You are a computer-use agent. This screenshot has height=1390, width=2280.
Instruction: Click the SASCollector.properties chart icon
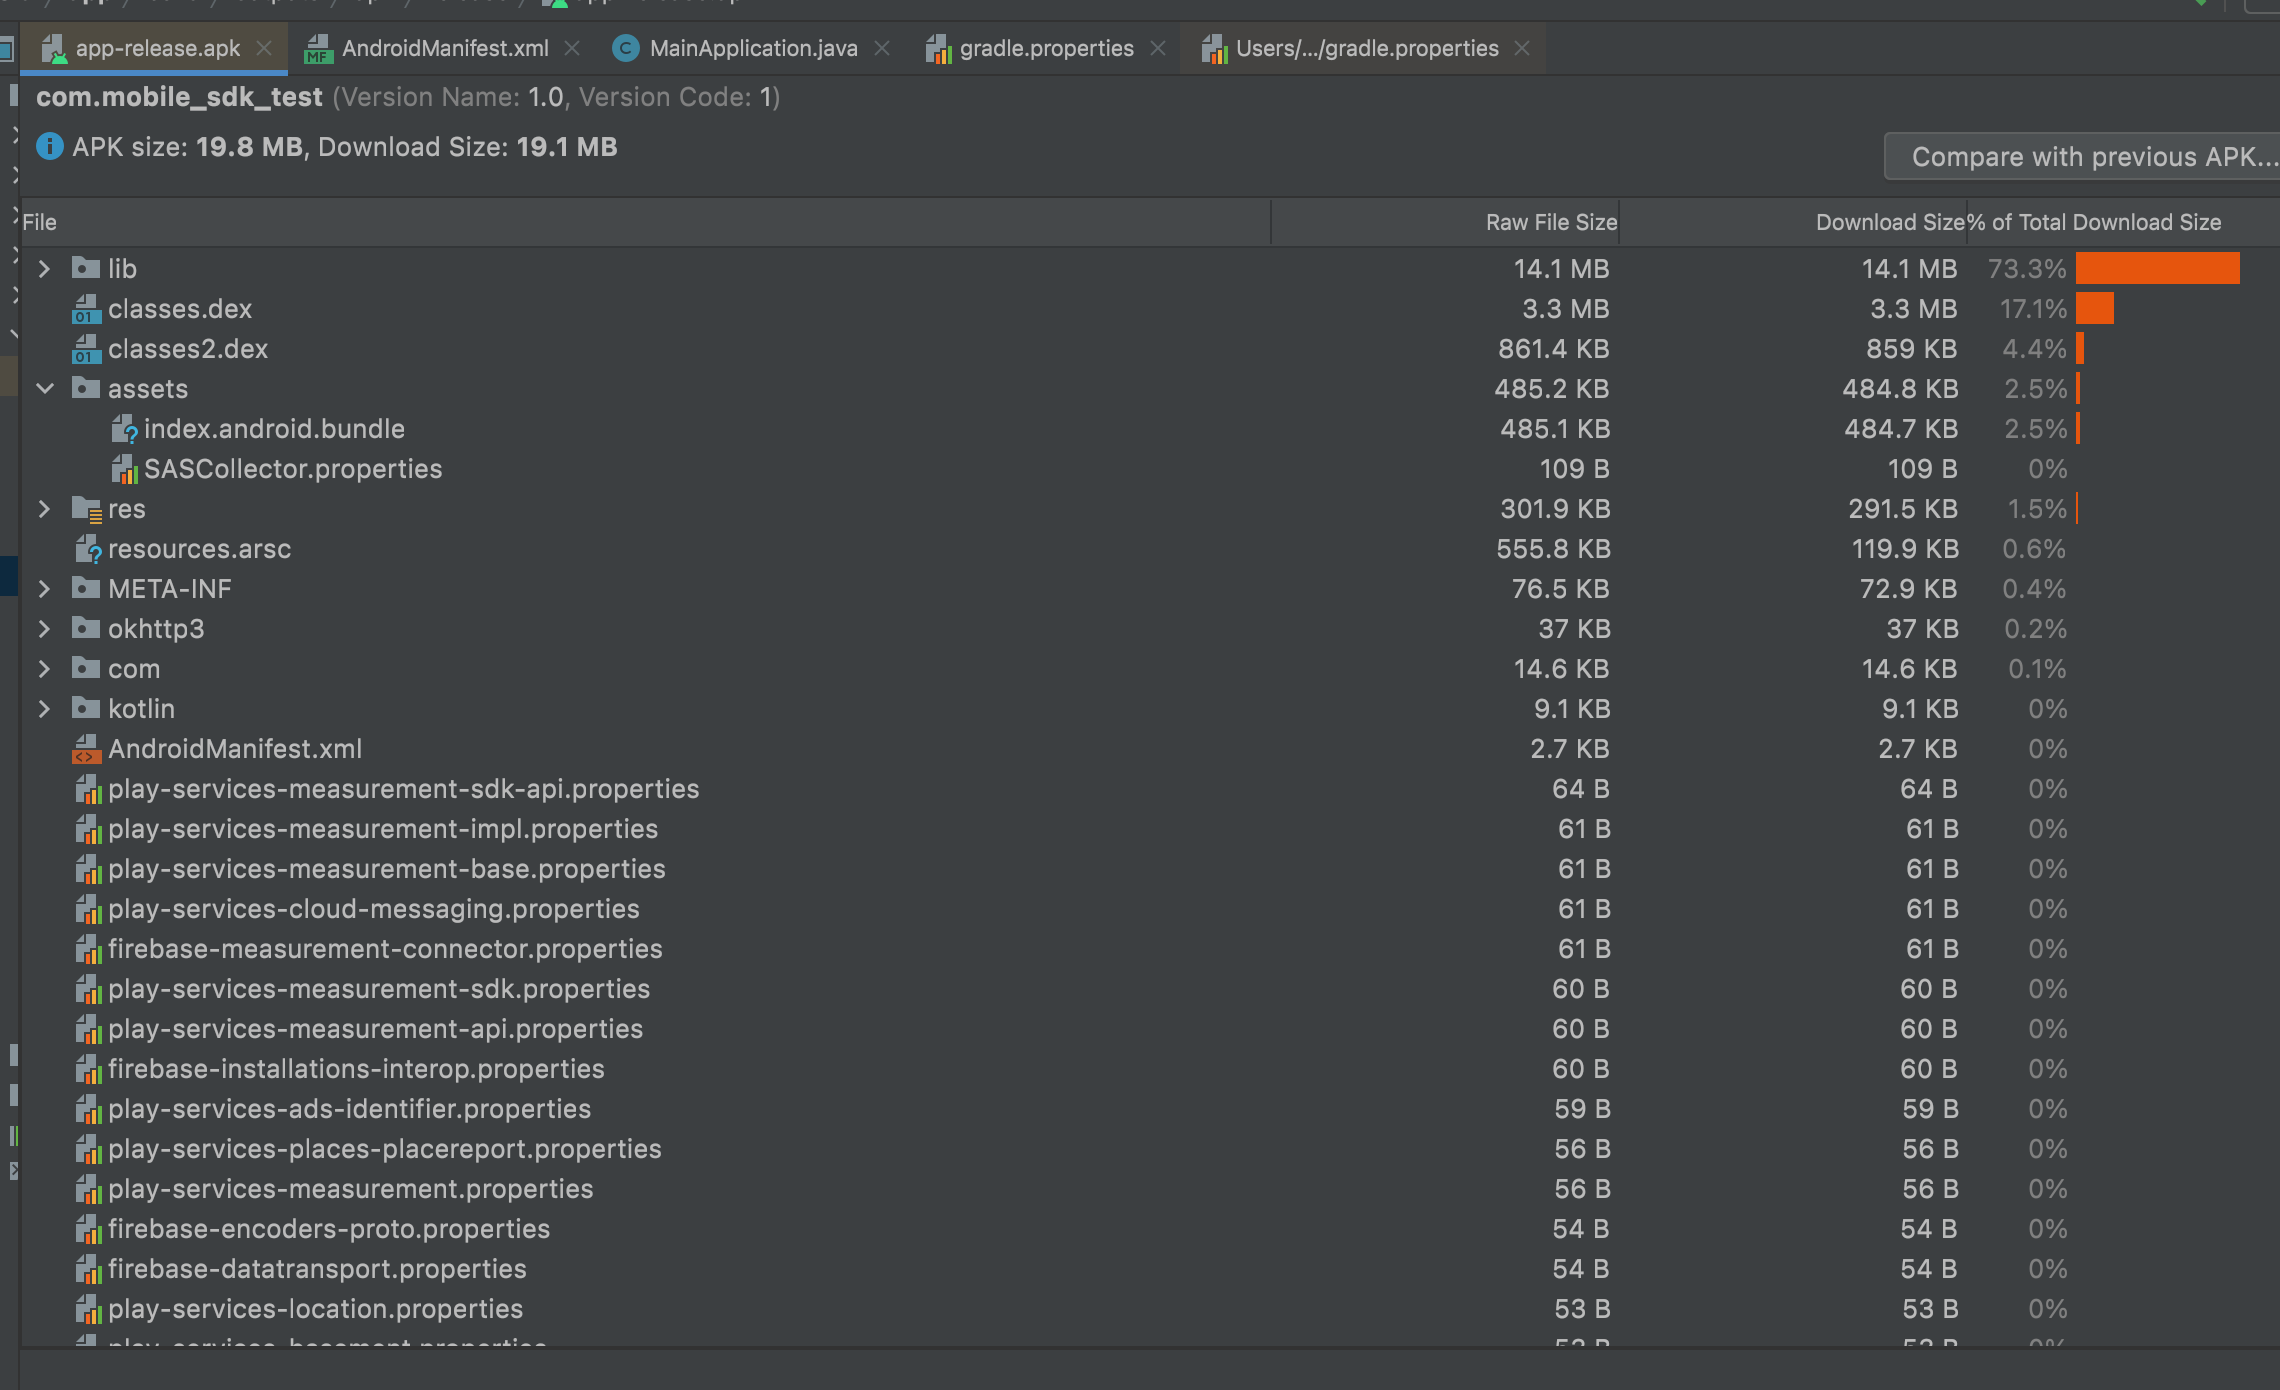click(126, 468)
